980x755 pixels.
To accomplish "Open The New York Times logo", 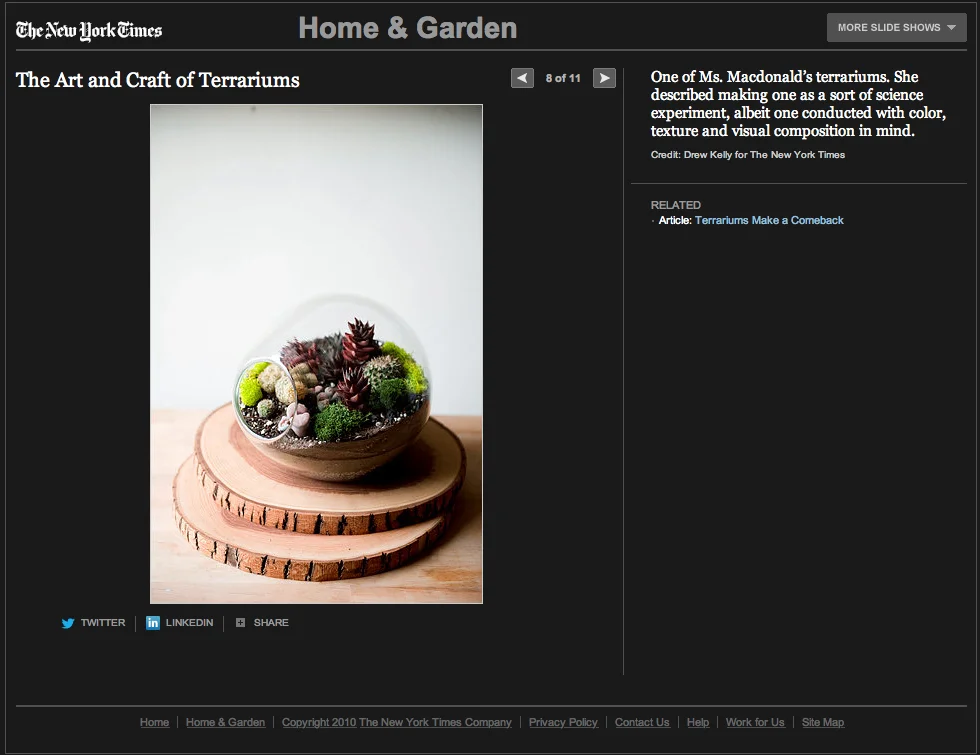I will point(89,30).
